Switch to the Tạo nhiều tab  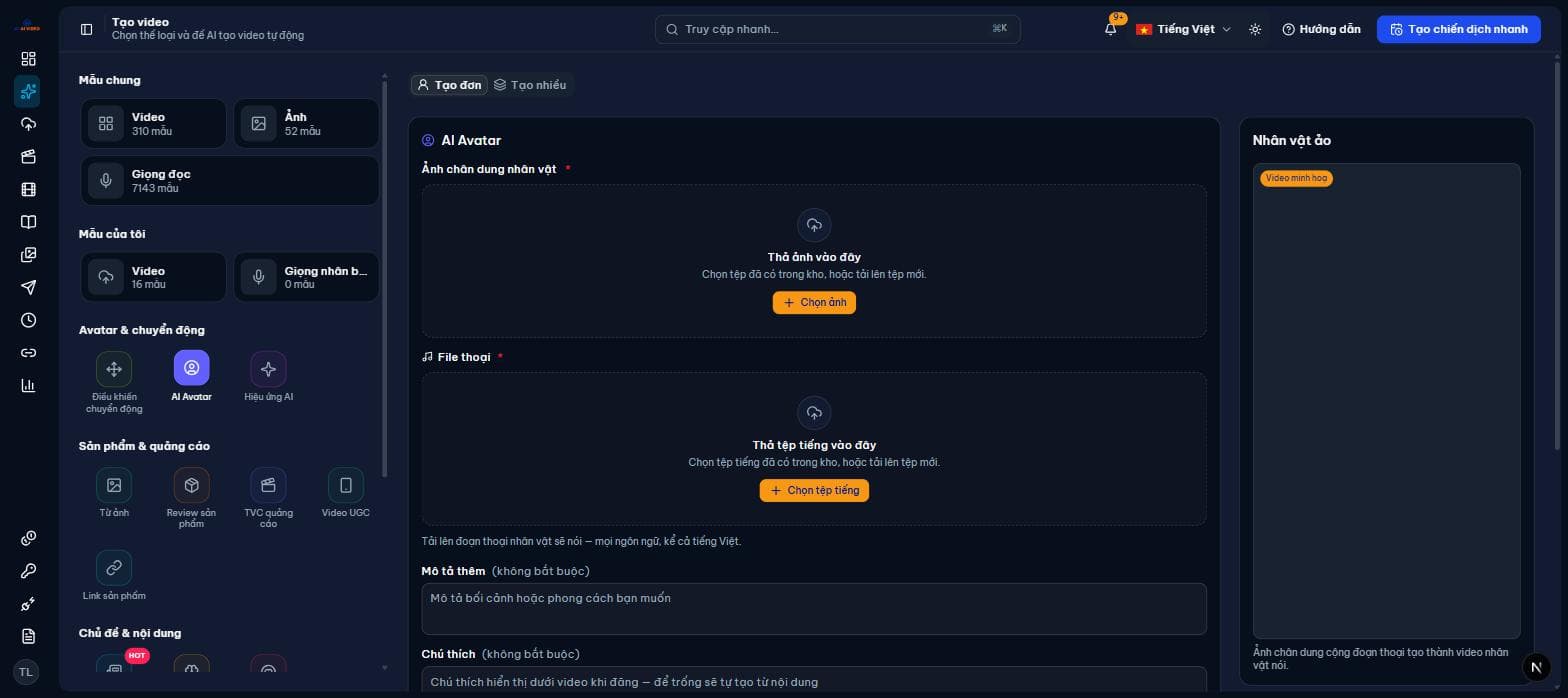[530, 85]
